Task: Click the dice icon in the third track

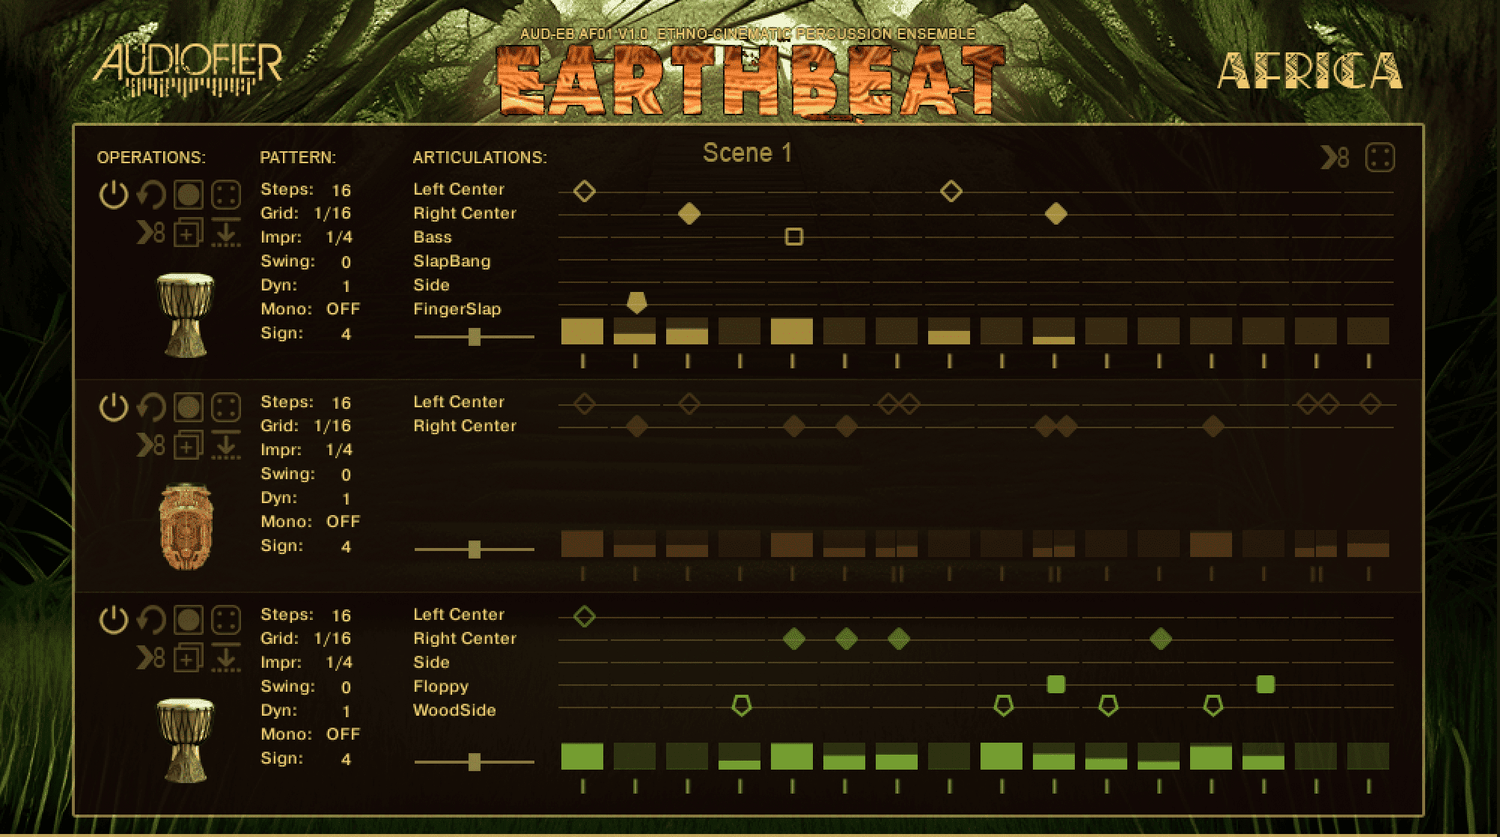Action: point(226,620)
